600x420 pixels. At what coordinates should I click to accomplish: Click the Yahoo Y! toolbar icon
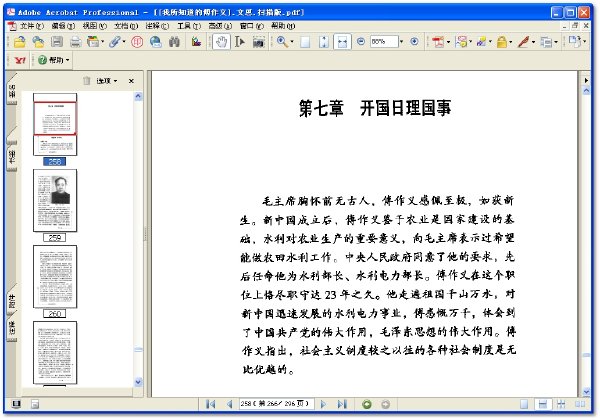coord(20,60)
